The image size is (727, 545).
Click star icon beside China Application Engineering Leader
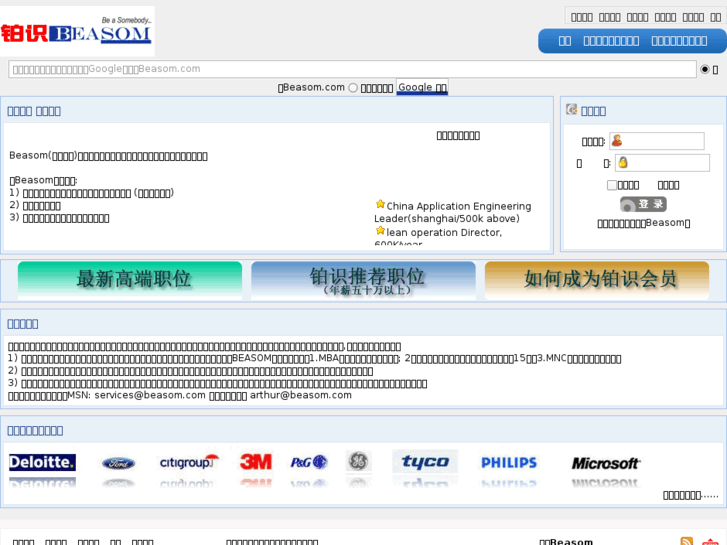(x=380, y=204)
